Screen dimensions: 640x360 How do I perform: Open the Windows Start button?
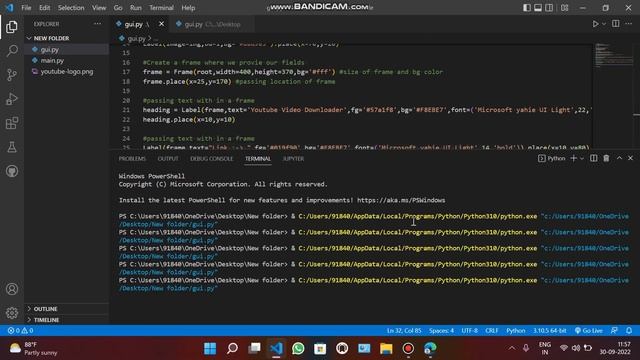point(210,349)
